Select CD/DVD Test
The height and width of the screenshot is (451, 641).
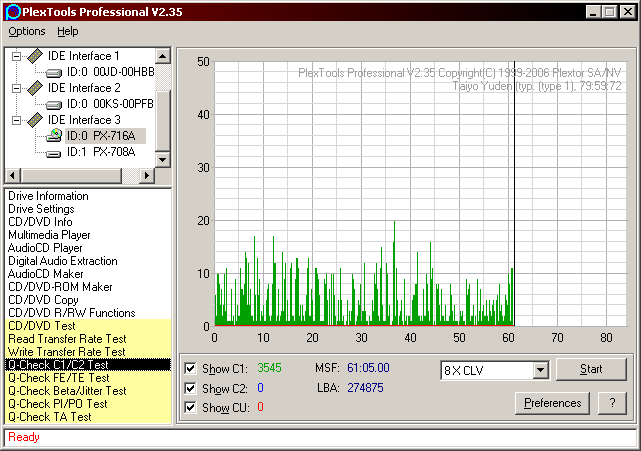point(88,326)
